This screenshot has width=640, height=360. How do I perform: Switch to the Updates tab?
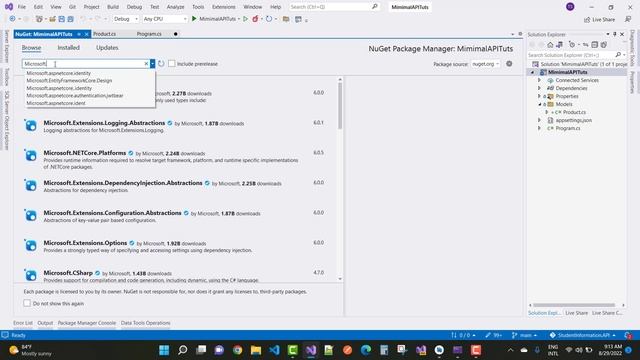click(x=107, y=48)
